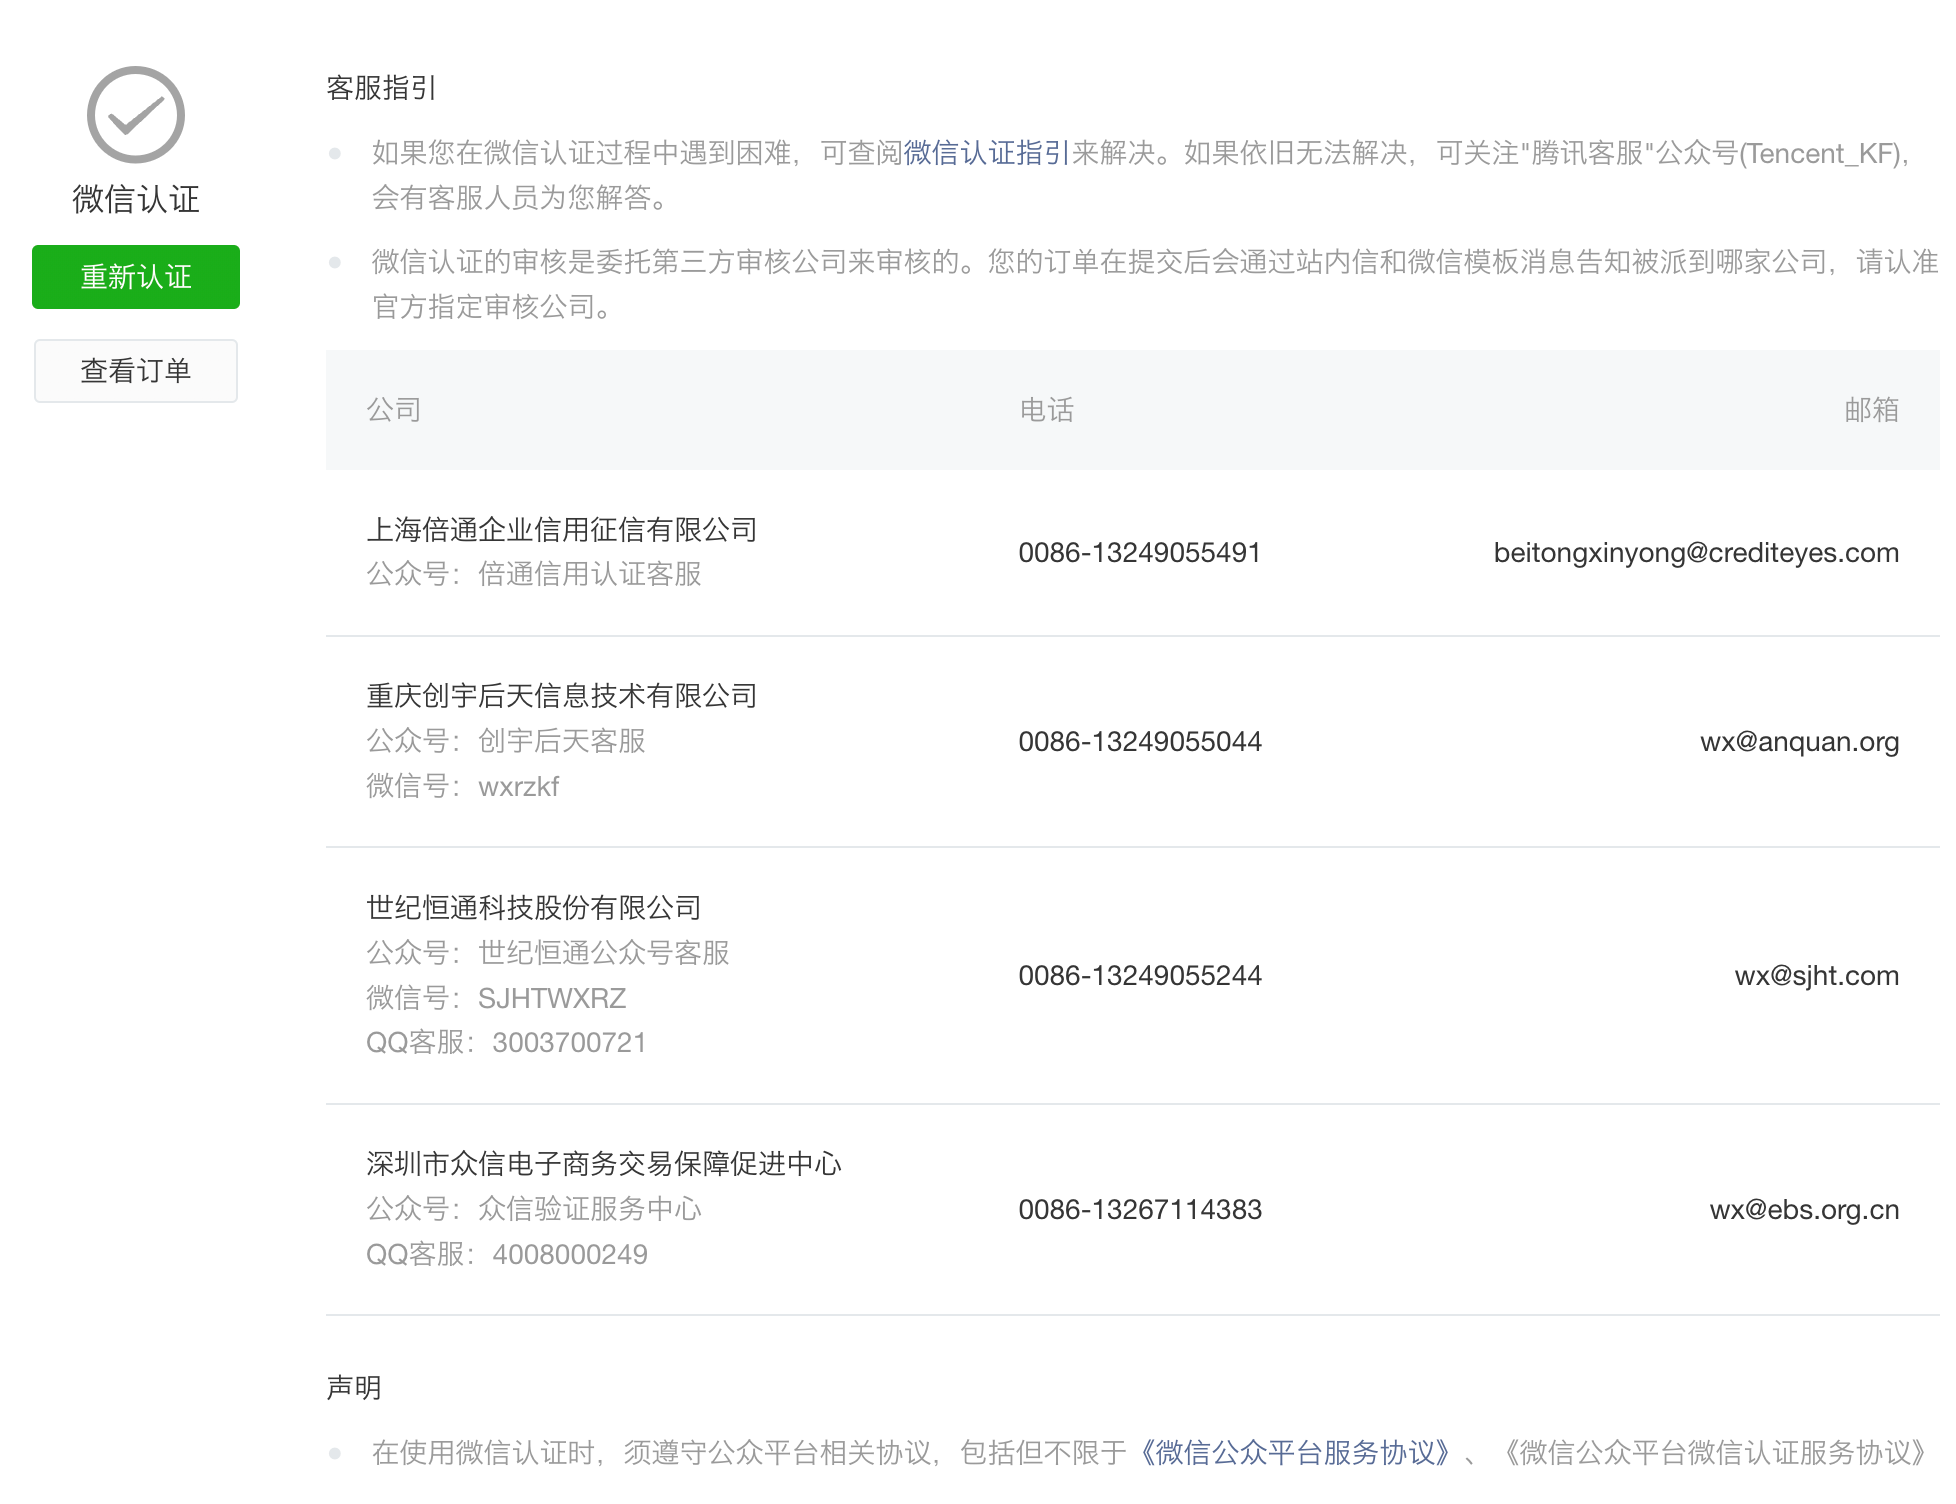Select company 重庆创宇后天信息技术有限公司

pyautogui.click(x=562, y=696)
